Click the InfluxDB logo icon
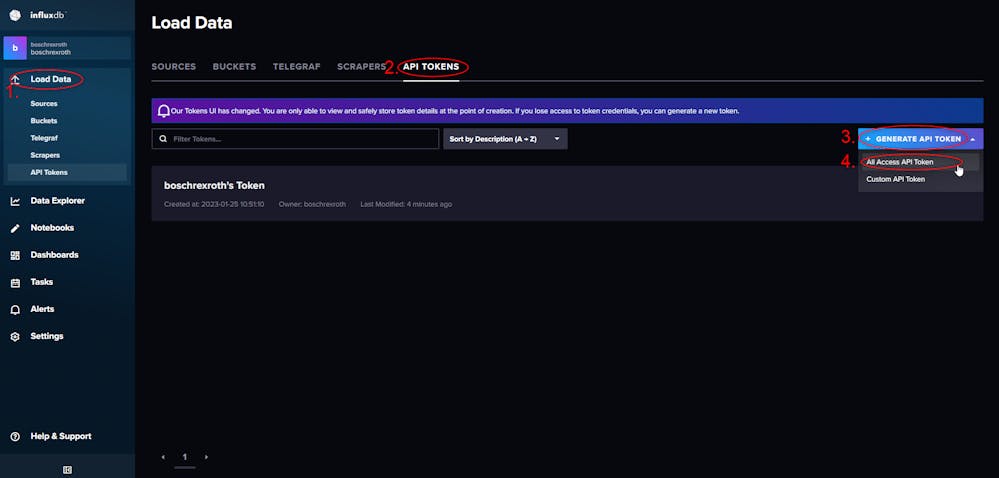The height and width of the screenshot is (478, 999). tap(15, 15)
